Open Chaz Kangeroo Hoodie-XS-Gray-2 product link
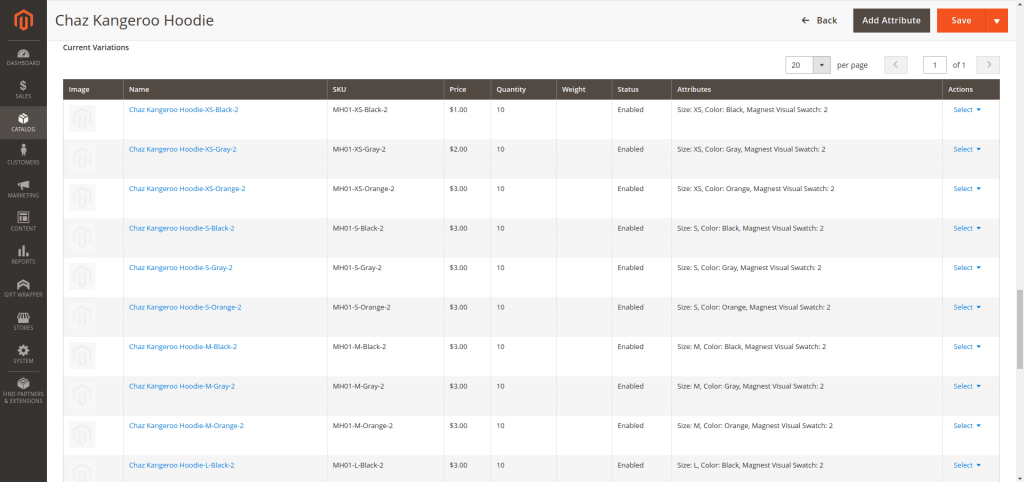This screenshot has height=482, width=1024. [182, 149]
